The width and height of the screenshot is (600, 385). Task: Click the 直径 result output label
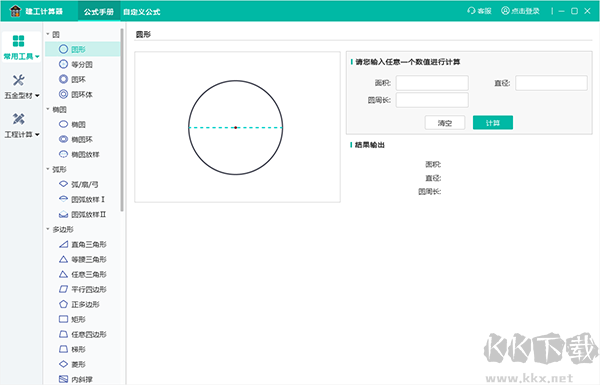click(x=433, y=178)
